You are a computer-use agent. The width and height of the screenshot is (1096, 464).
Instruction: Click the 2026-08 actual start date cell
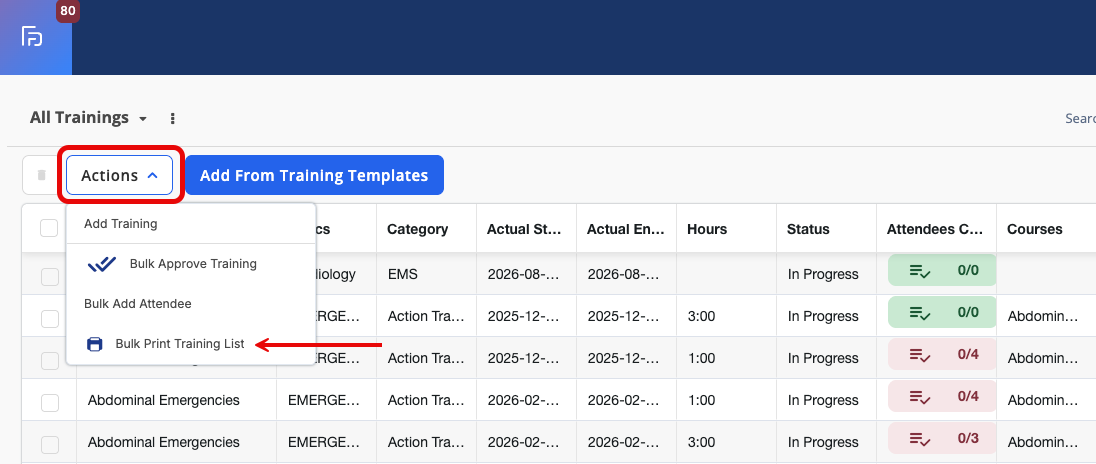point(524,275)
